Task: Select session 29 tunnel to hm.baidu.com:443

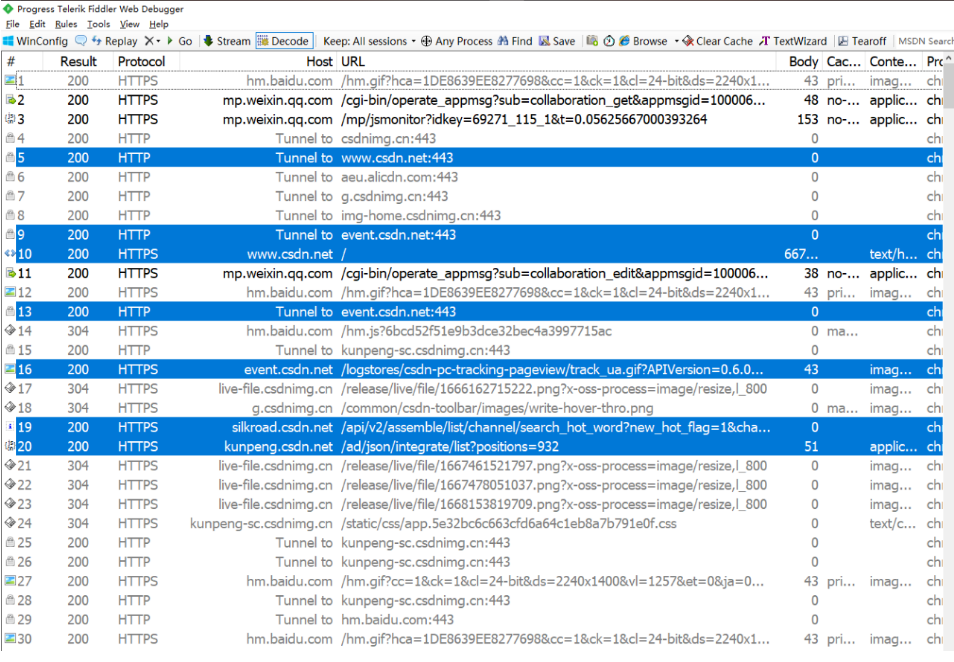Action: pos(472,619)
